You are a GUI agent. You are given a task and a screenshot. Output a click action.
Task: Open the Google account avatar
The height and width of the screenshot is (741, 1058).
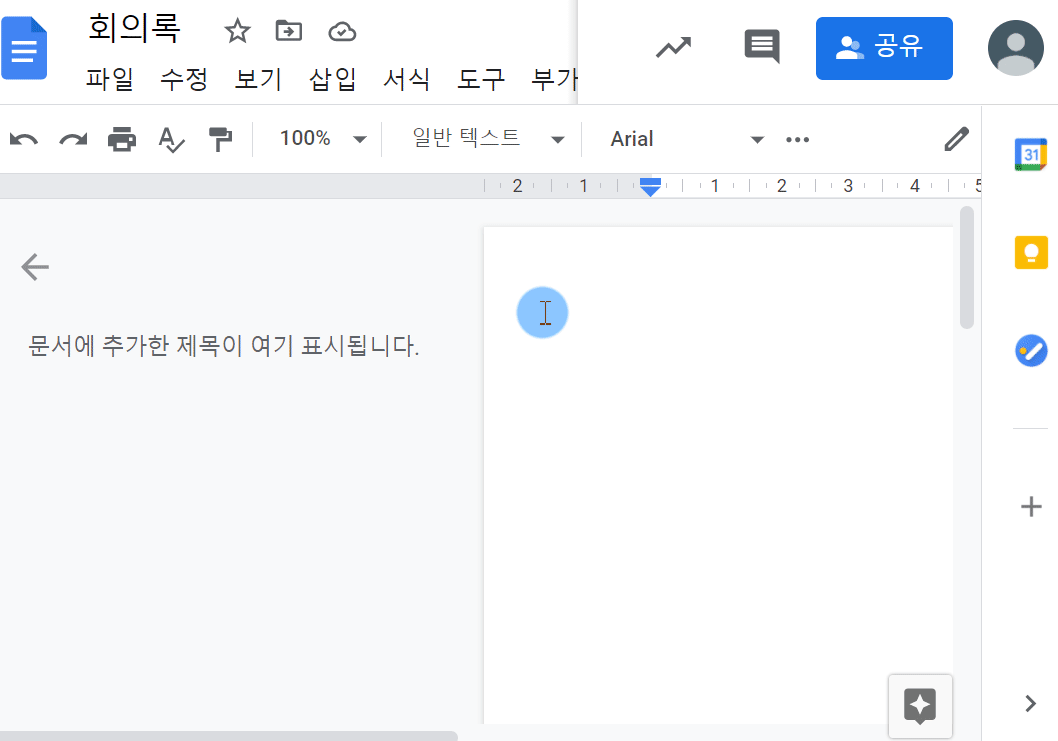tap(1015, 48)
